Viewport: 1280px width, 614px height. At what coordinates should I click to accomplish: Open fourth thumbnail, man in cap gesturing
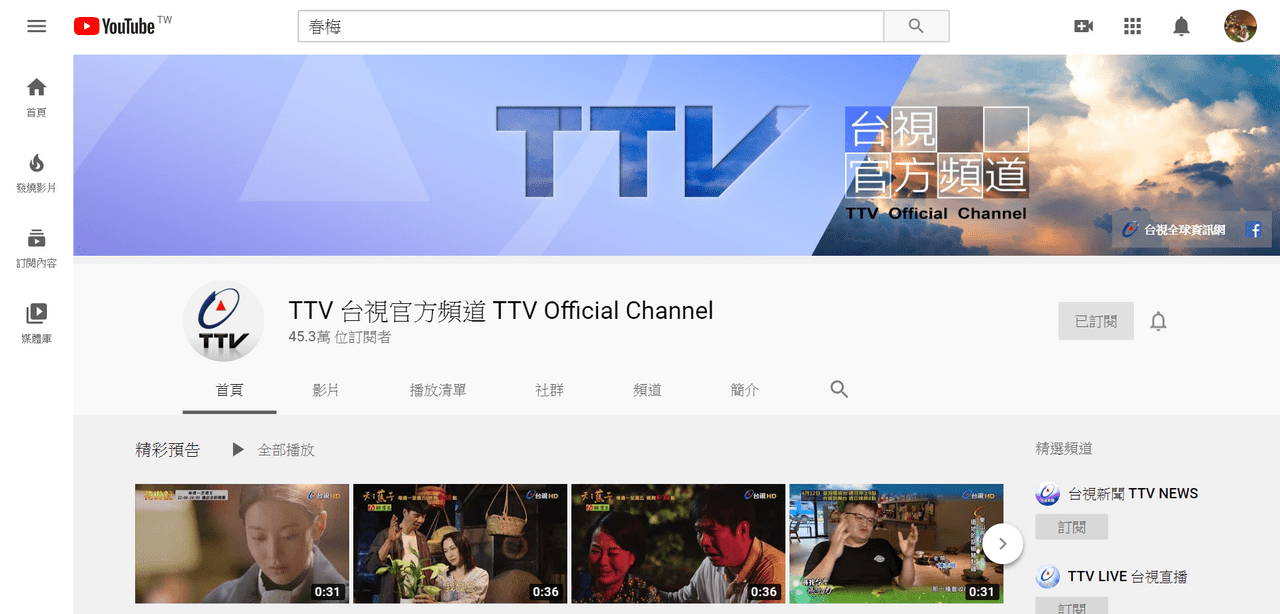coord(896,544)
